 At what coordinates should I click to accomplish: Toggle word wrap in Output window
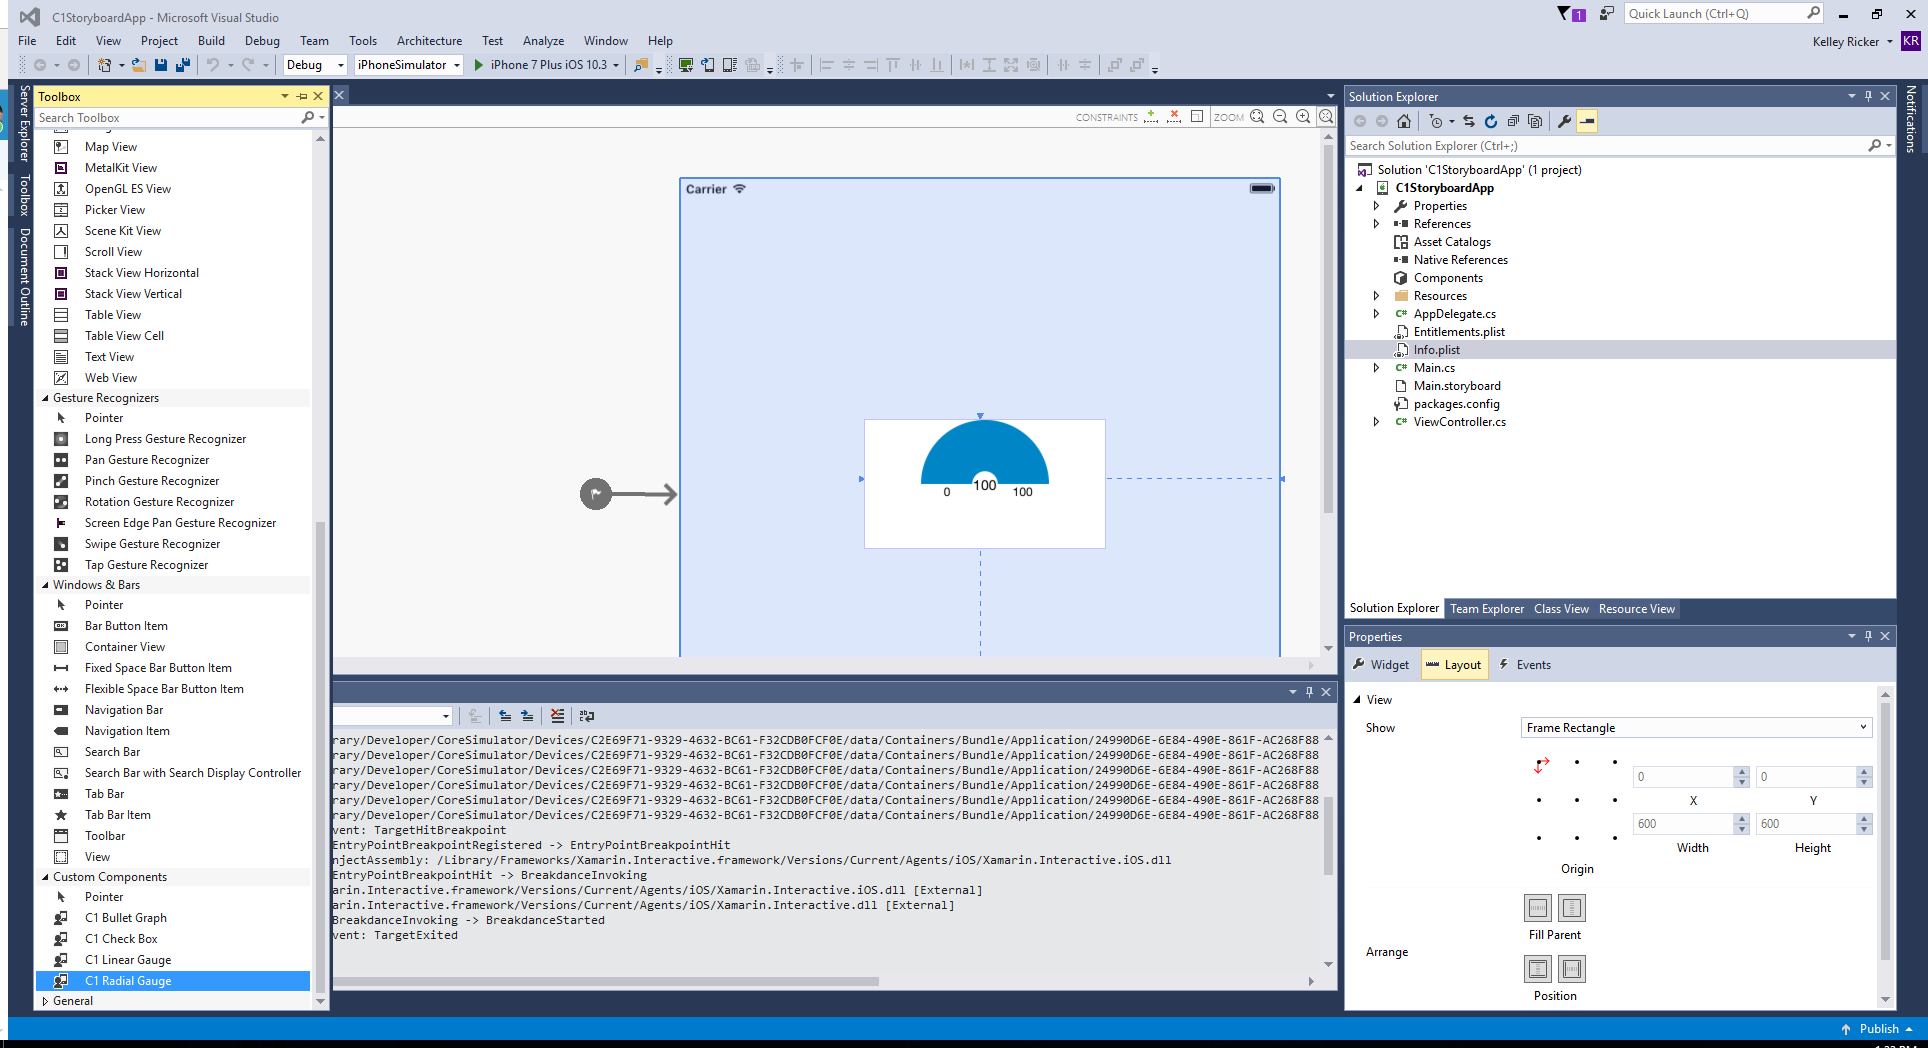[x=587, y=716]
